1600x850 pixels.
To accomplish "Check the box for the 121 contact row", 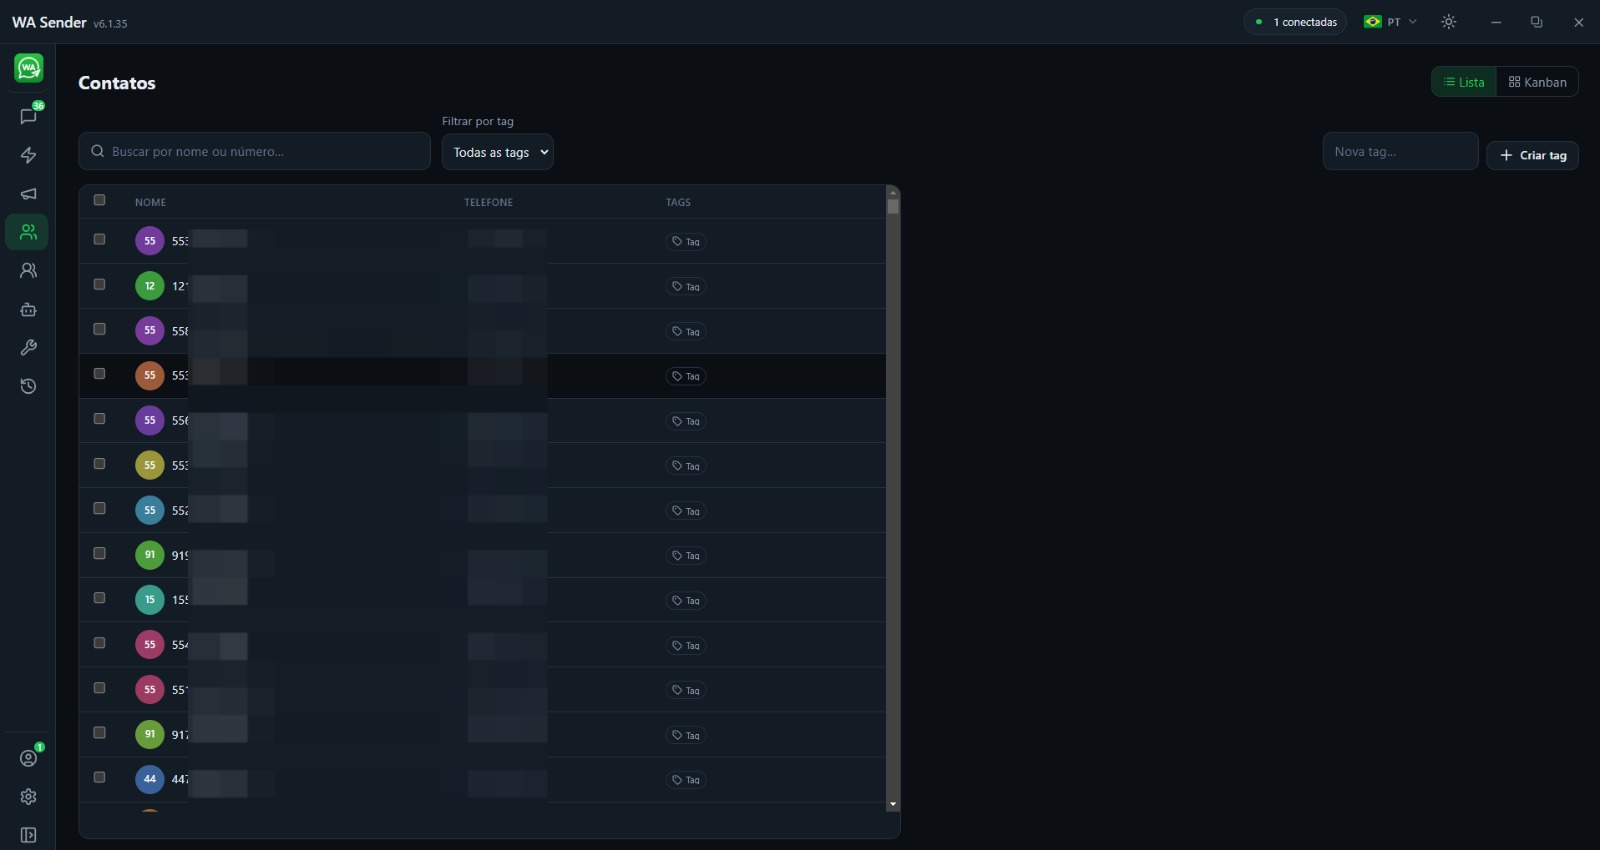I will [x=99, y=284].
